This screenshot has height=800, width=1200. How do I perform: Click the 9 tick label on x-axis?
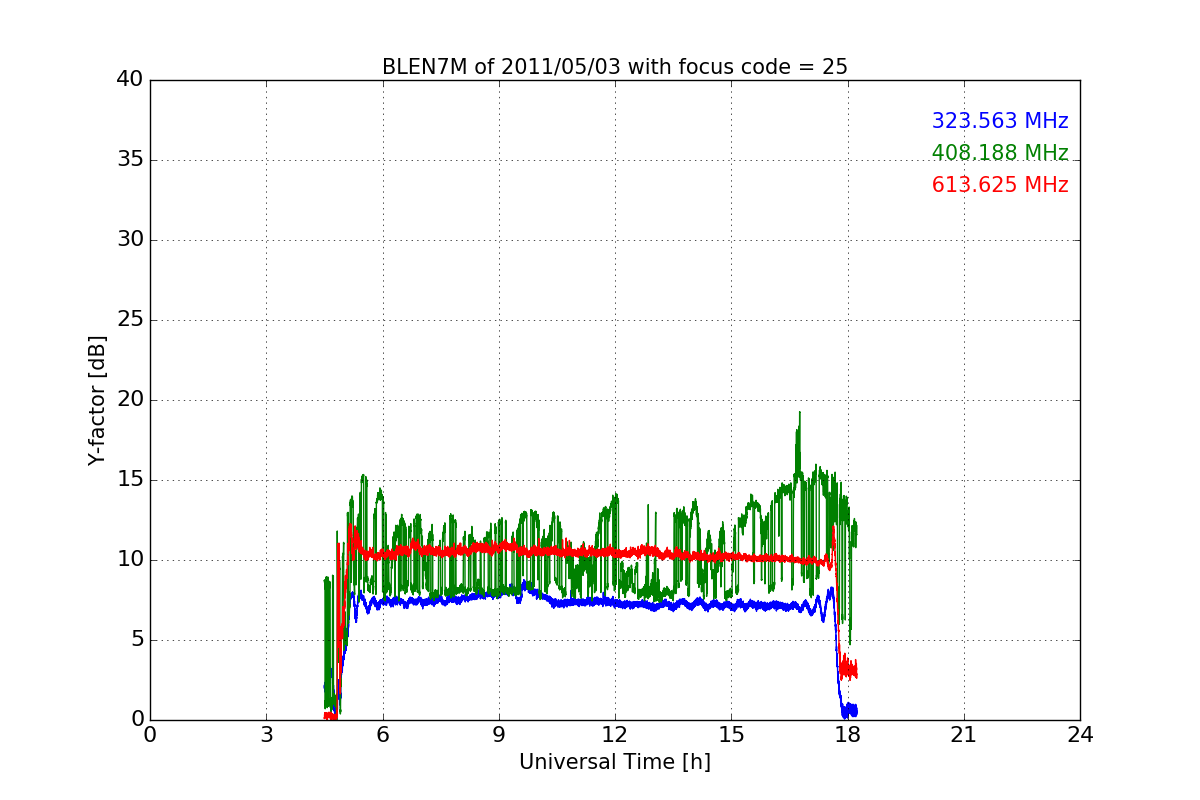pyautogui.click(x=498, y=735)
